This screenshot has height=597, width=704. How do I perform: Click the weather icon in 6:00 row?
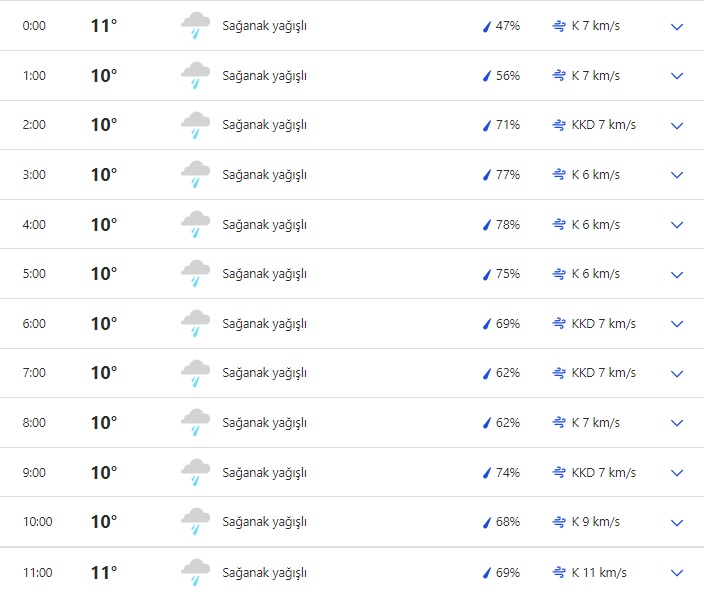195,324
